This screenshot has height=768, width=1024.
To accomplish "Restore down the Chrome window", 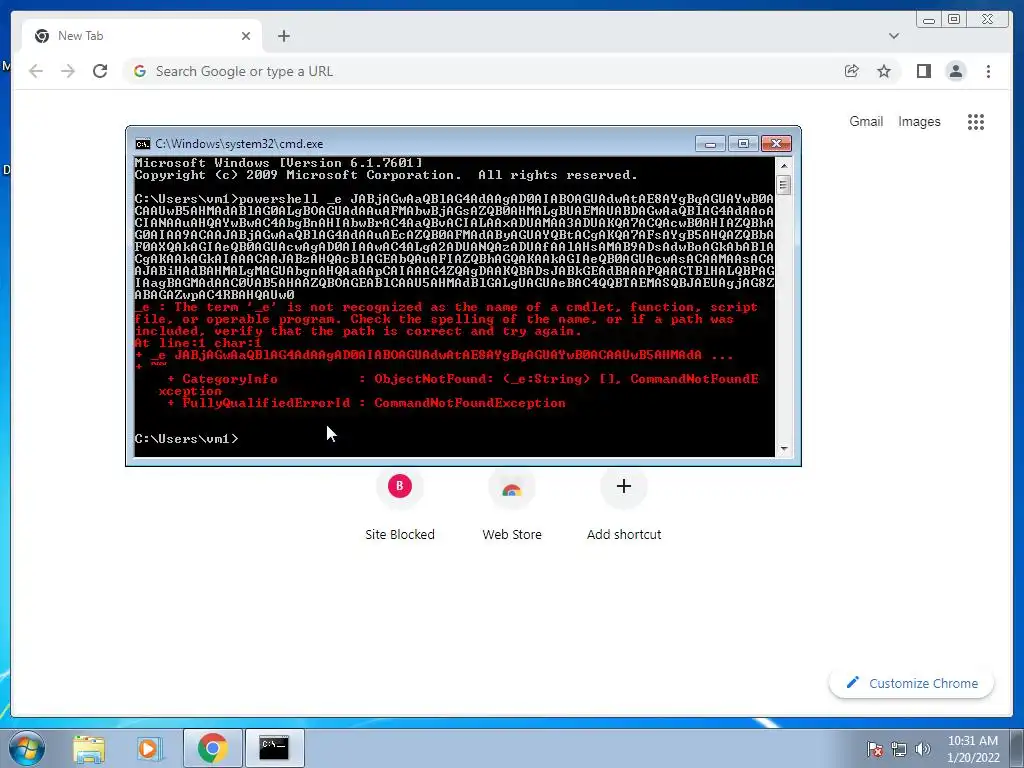I will pyautogui.click(x=954, y=20).
